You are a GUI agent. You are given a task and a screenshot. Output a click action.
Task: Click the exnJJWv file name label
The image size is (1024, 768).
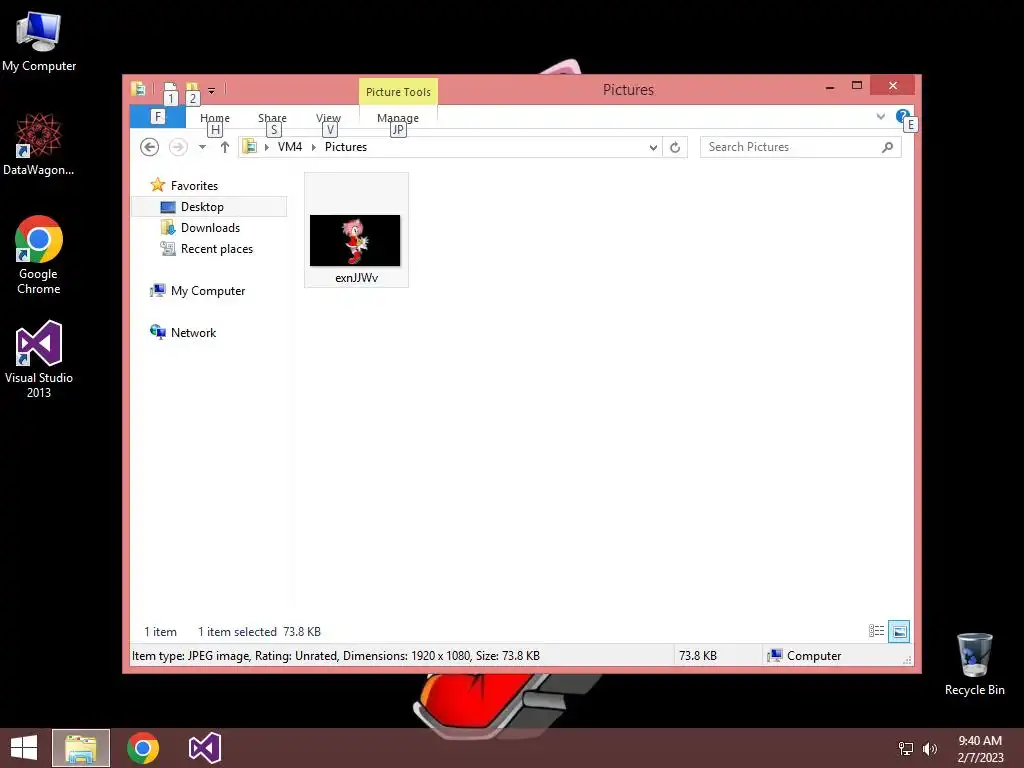coord(357,278)
